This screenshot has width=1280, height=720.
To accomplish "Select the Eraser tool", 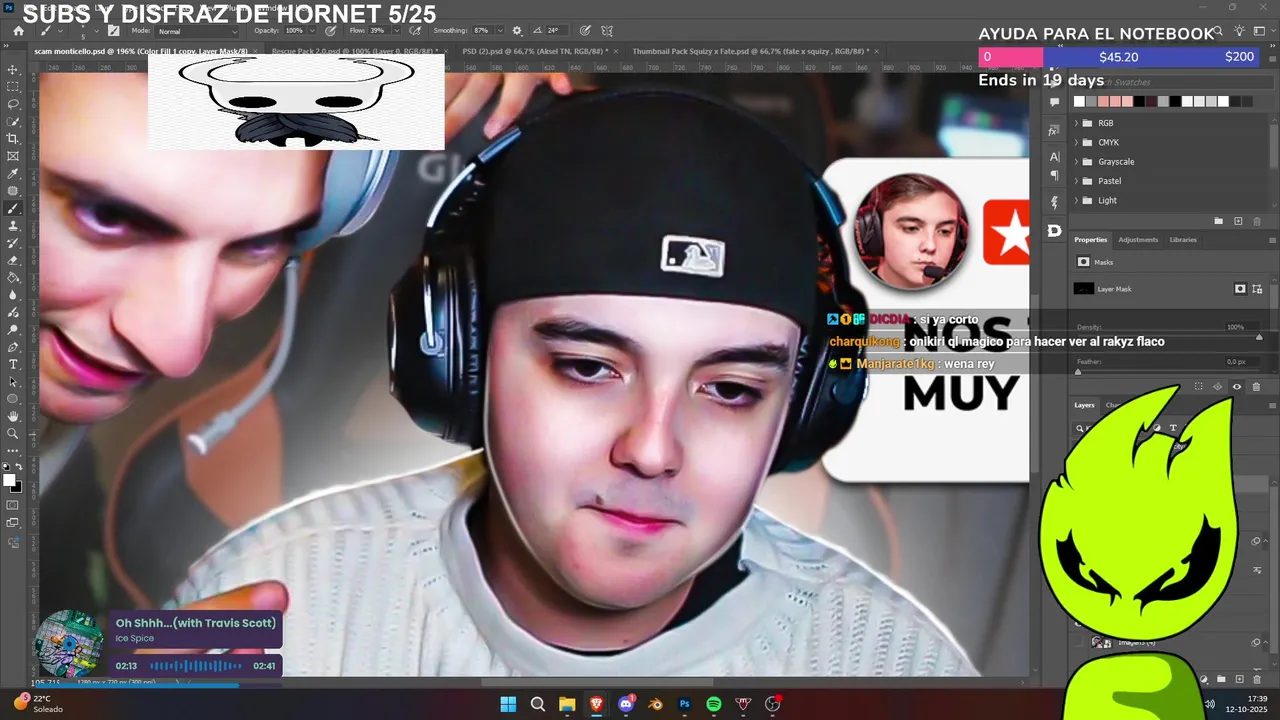I will (13, 260).
